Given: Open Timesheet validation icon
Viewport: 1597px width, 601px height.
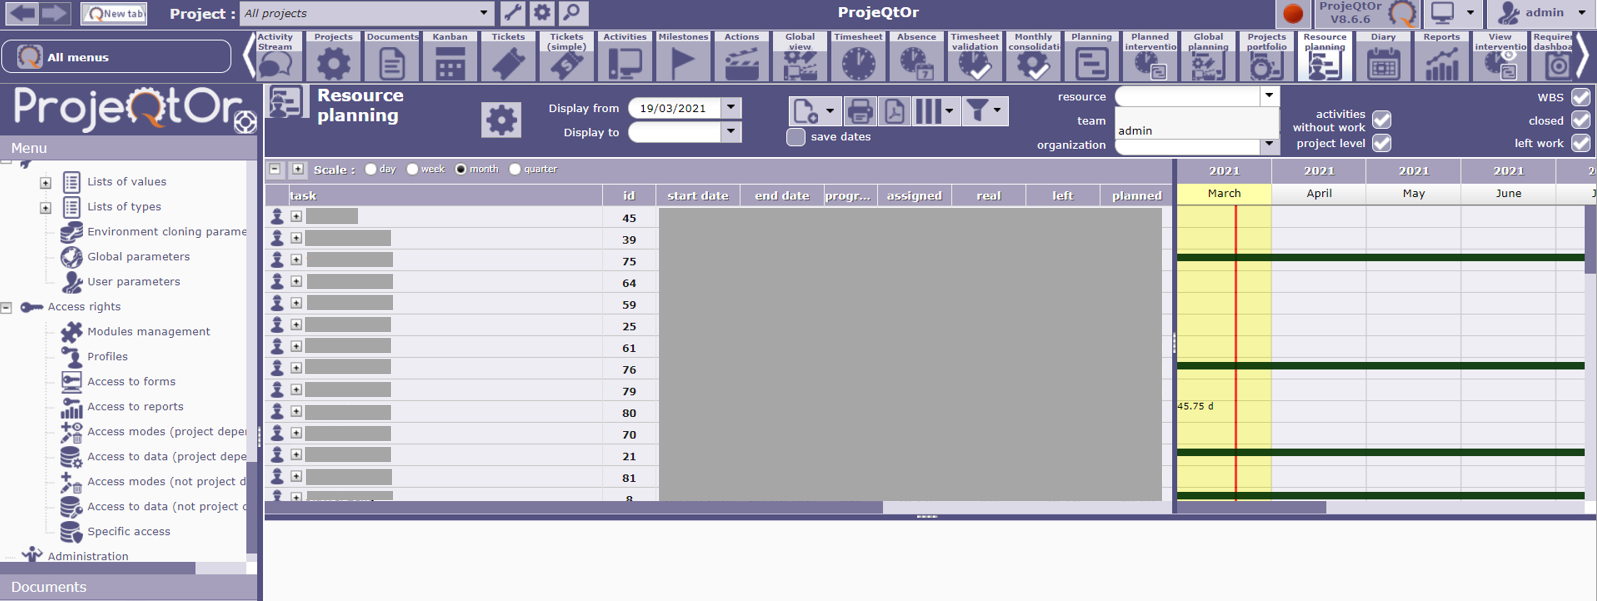Looking at the screenshot, I should (x=975, y=57).
